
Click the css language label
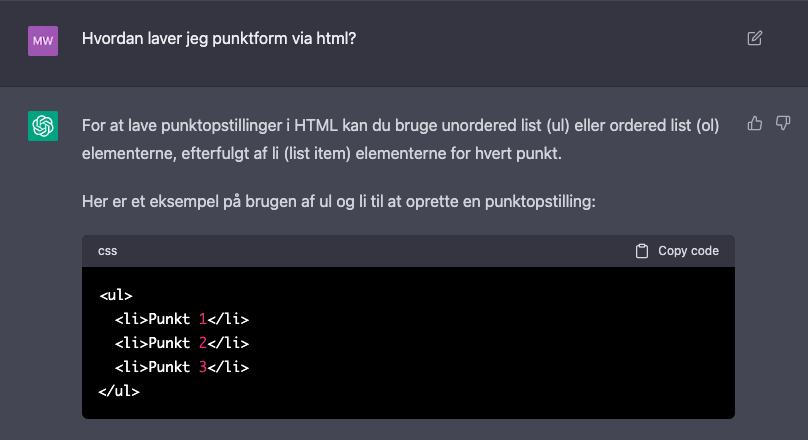(108, 251)
